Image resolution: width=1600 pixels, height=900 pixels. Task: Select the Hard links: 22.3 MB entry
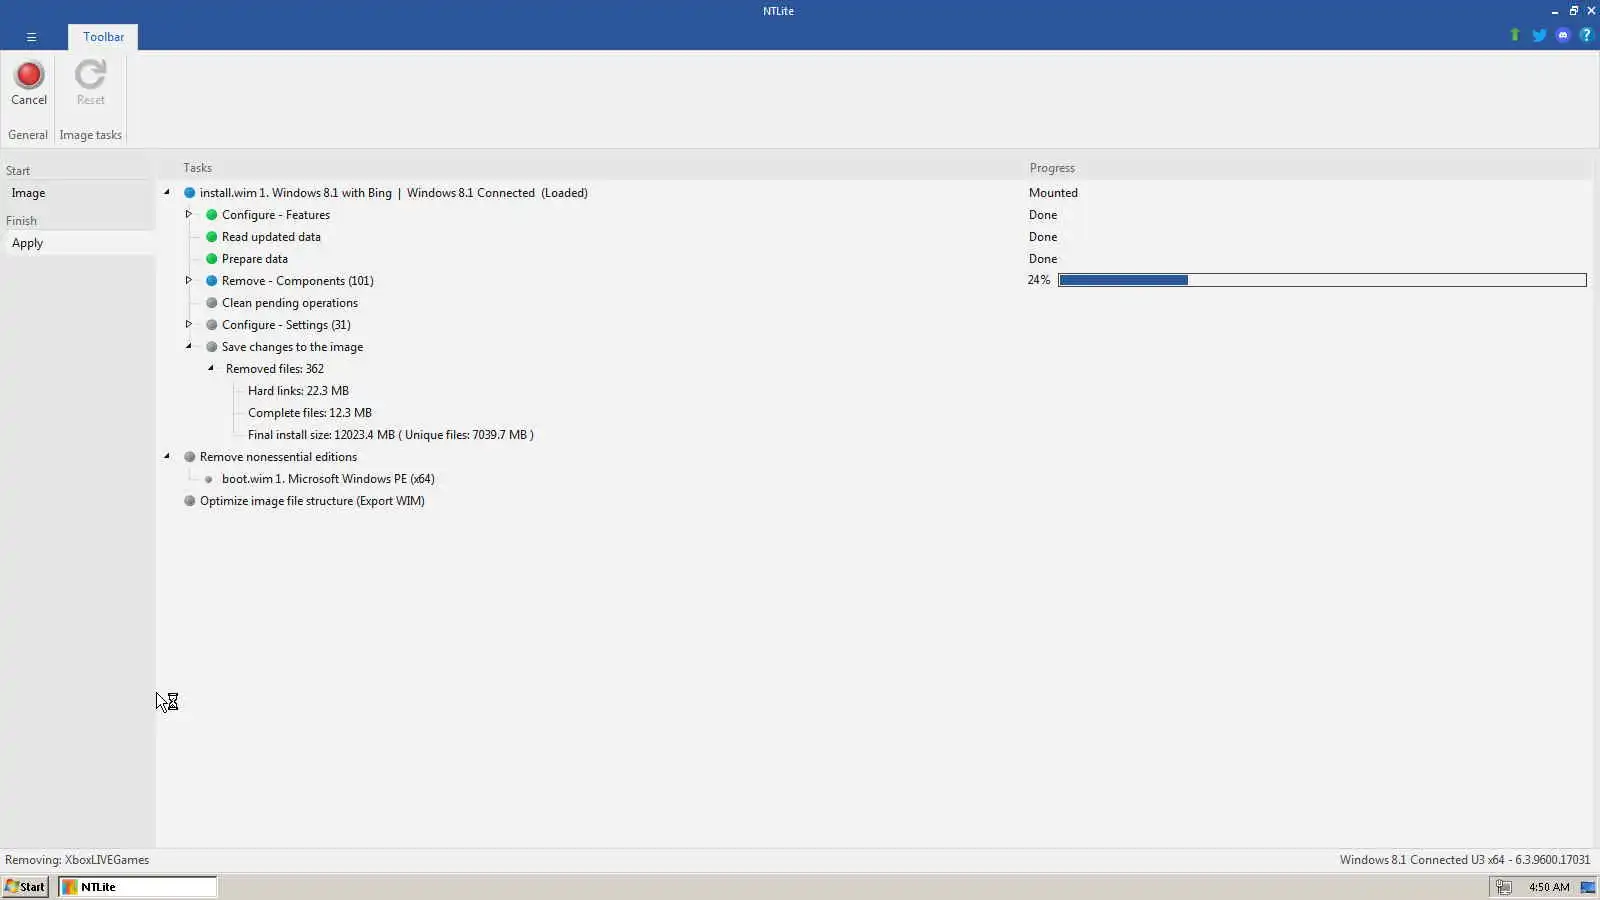(x=298, y=391)
